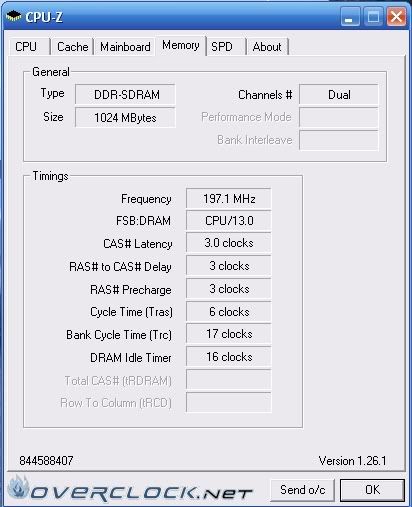Confirm with the OK button
Screen dimensions: 412x507
click(372, 490)
